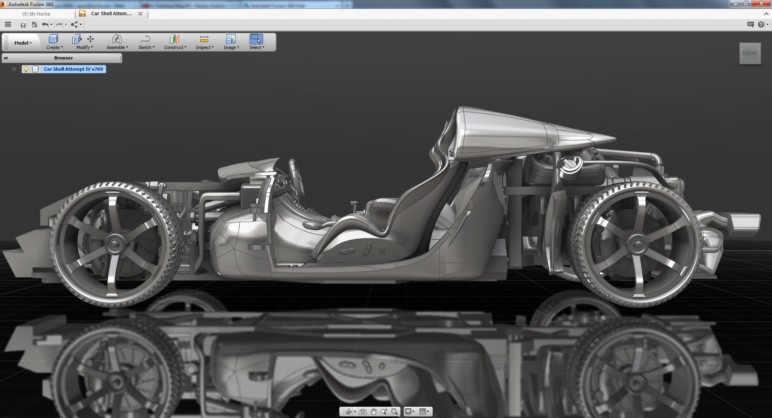Click the Construct plane icon

click(x=174, y=39)
